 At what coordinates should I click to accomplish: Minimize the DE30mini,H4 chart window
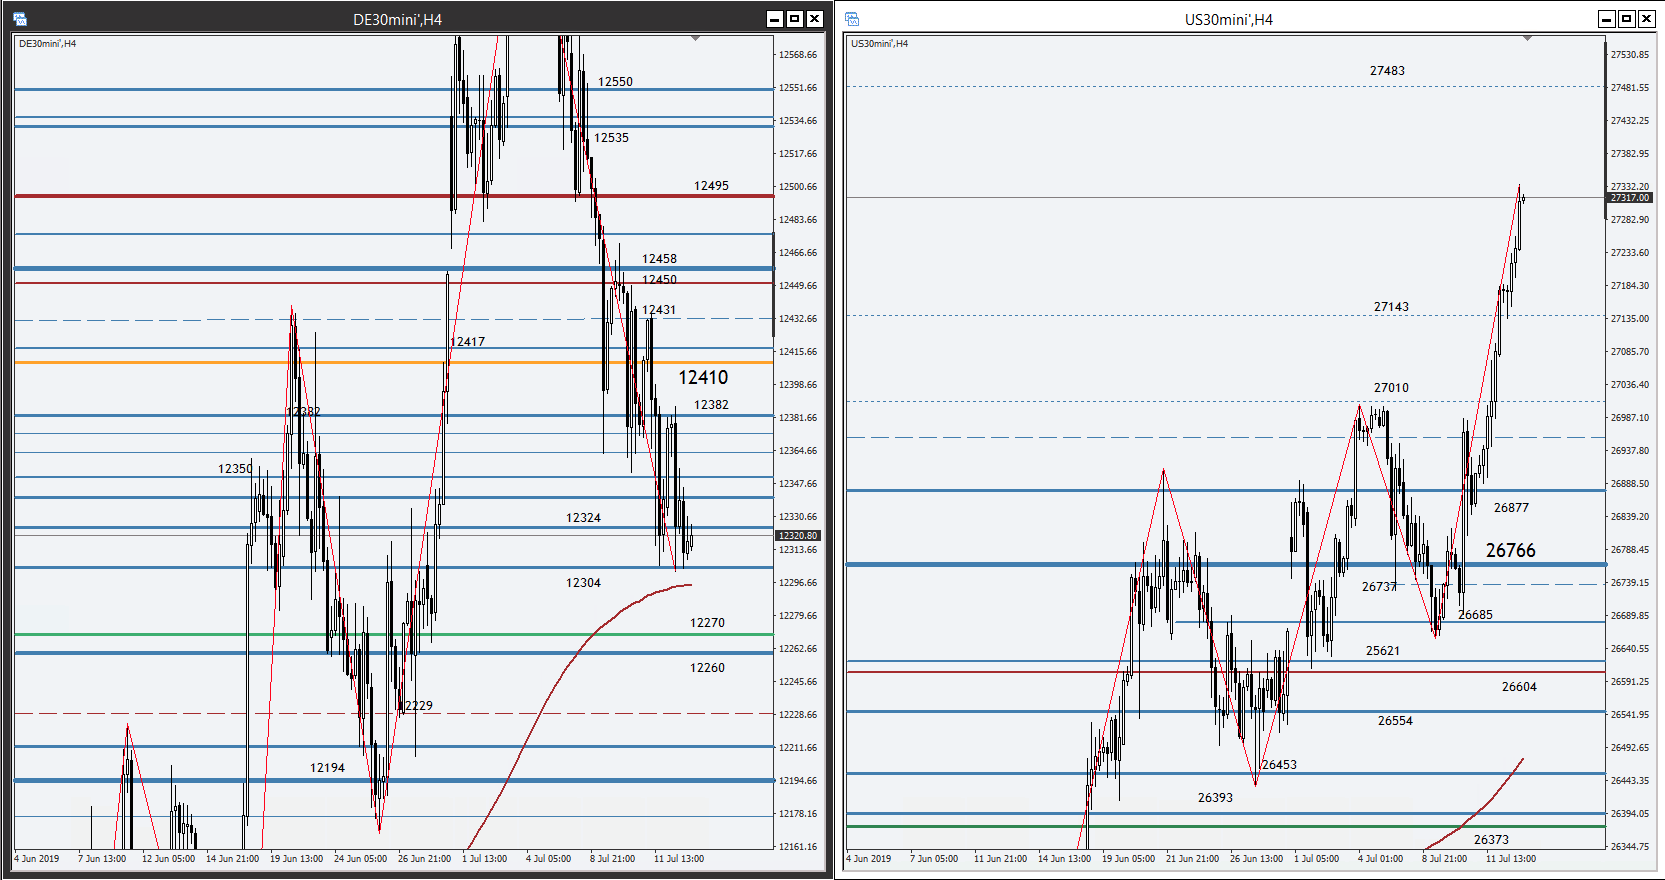point(775,19)
